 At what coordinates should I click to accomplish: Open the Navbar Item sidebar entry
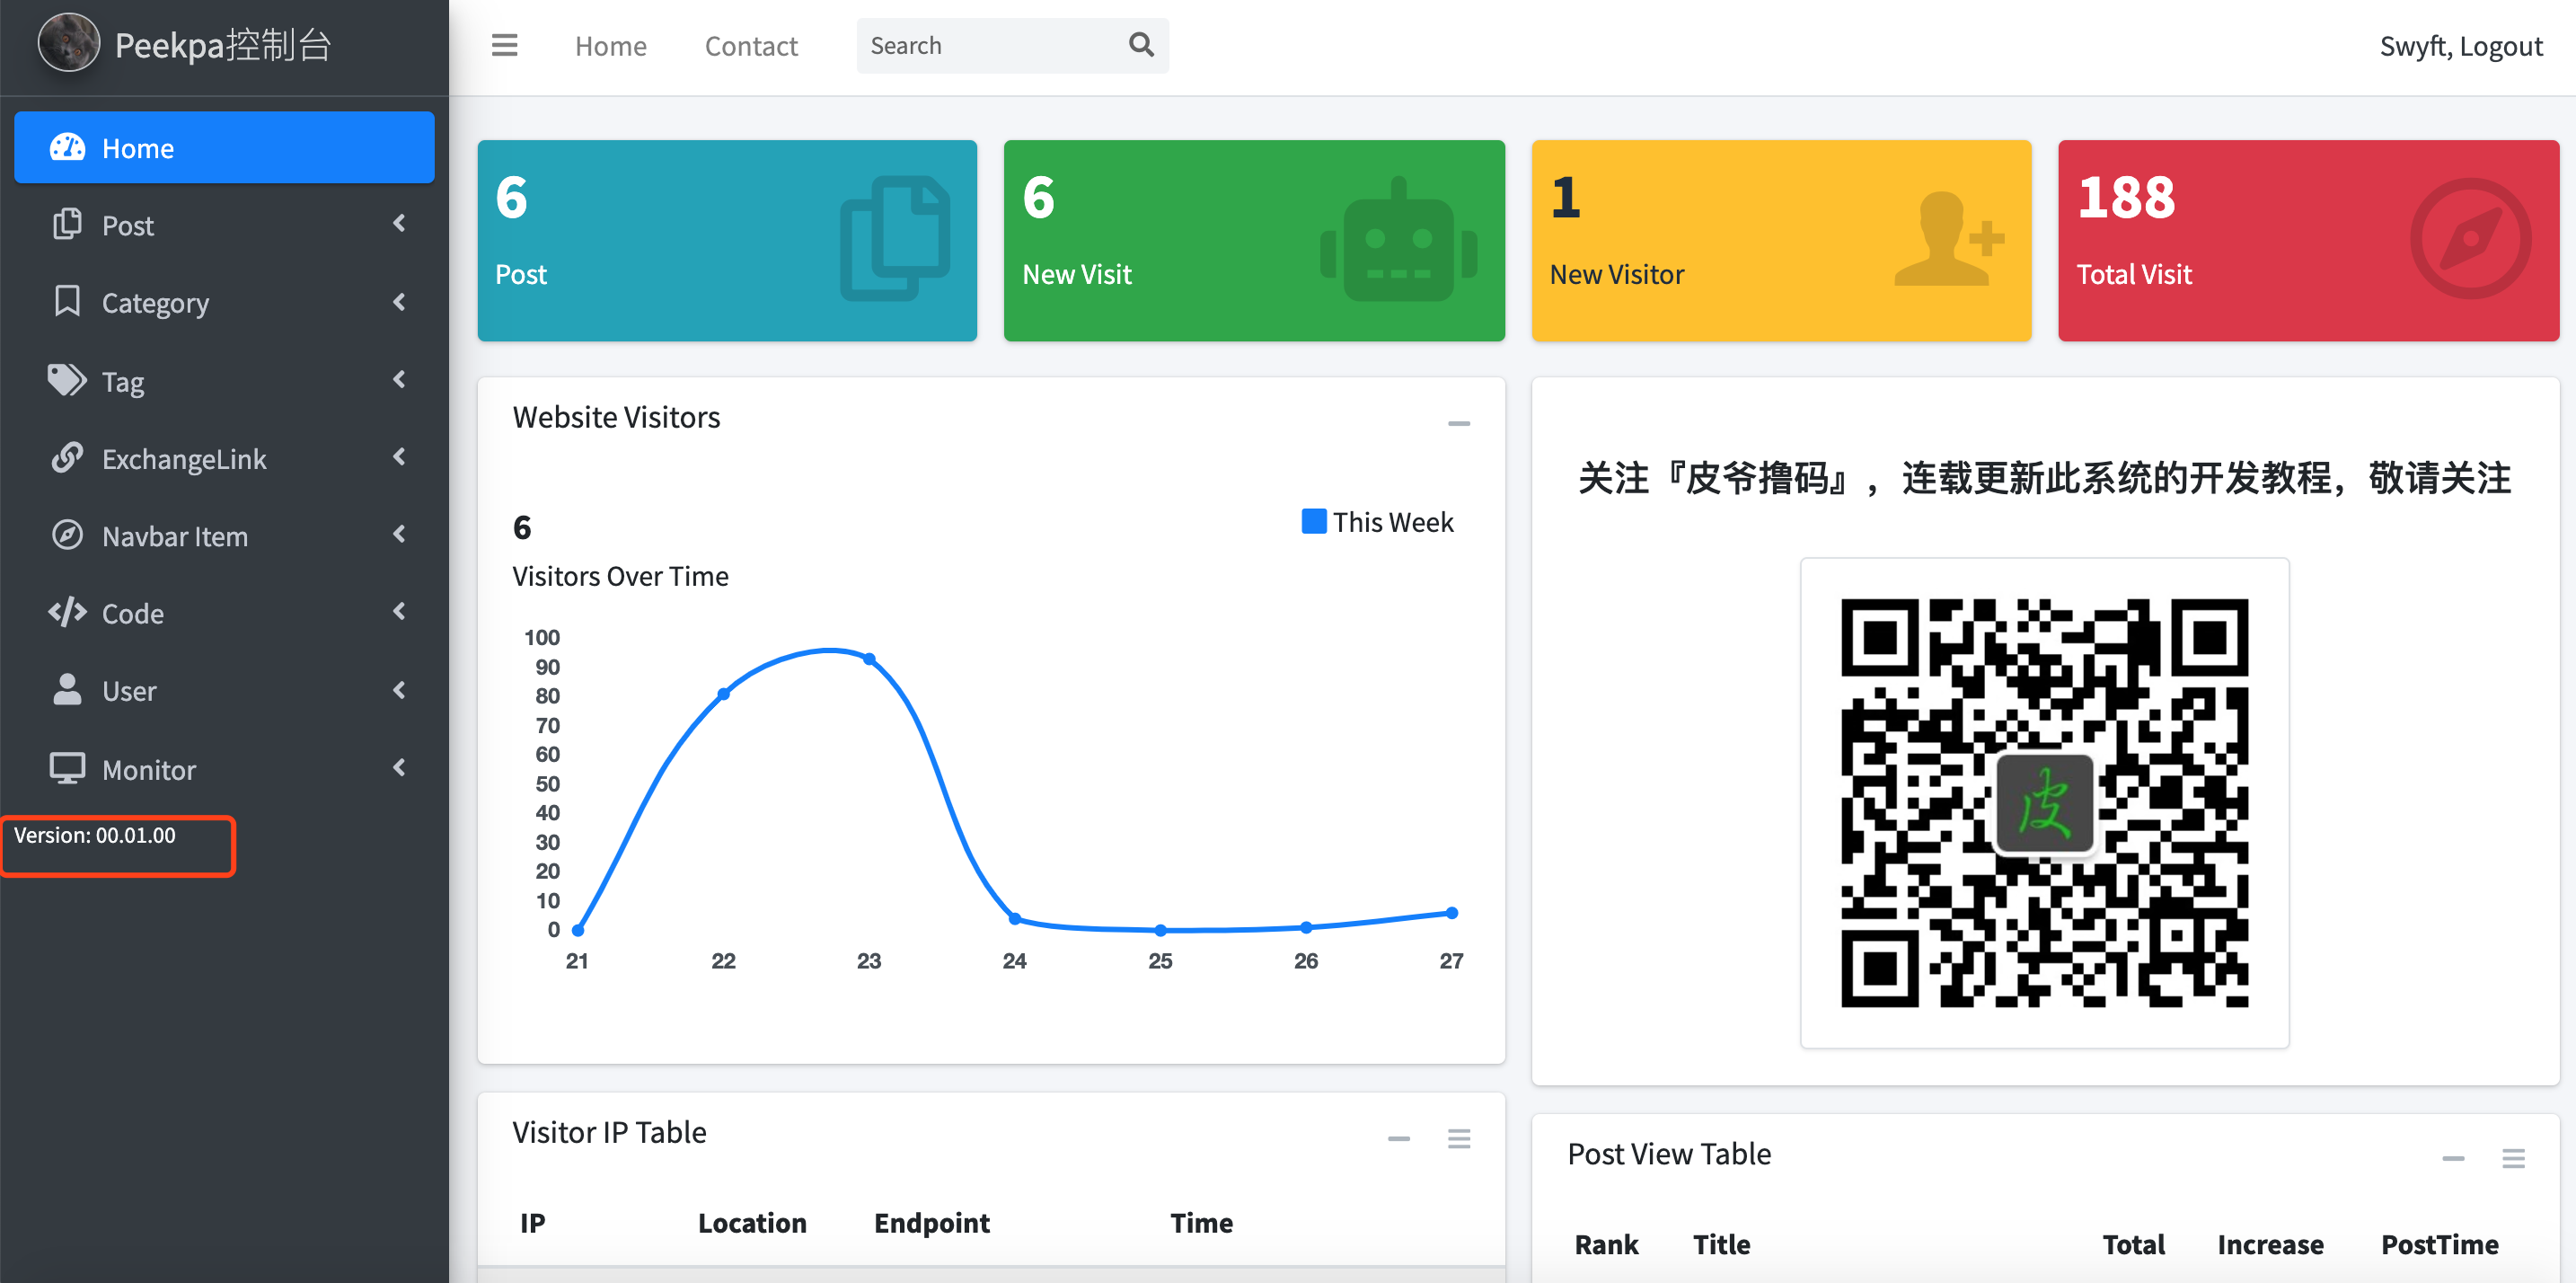coord(224,536)
